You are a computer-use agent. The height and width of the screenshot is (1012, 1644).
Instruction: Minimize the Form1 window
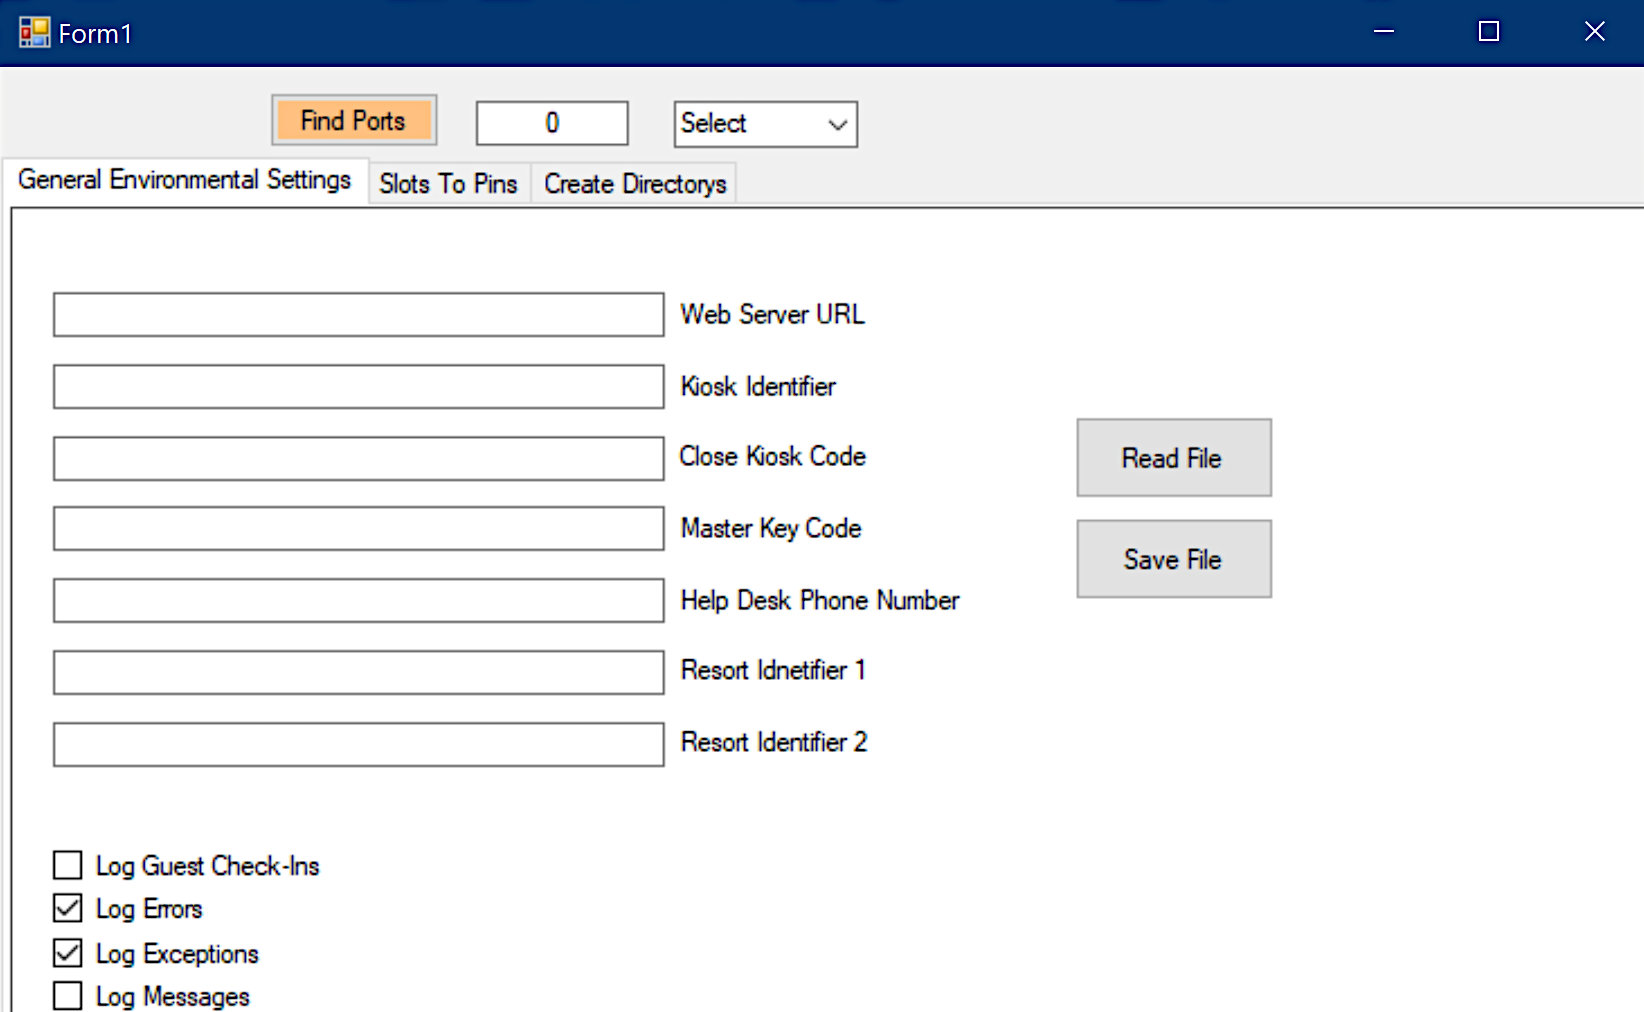[1383, 32]
